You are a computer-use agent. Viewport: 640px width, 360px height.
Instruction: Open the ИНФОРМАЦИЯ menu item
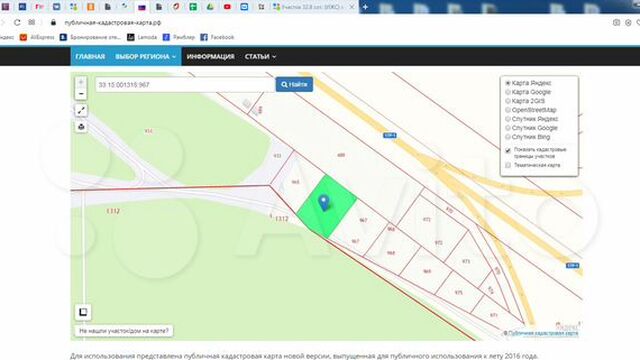[x=211, y=56]
